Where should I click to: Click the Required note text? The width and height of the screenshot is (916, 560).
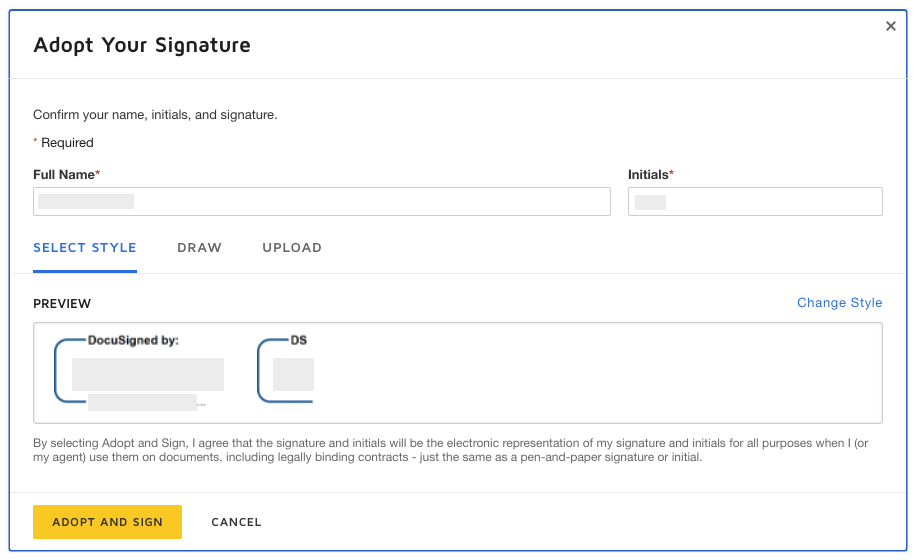tap(63, 142)
